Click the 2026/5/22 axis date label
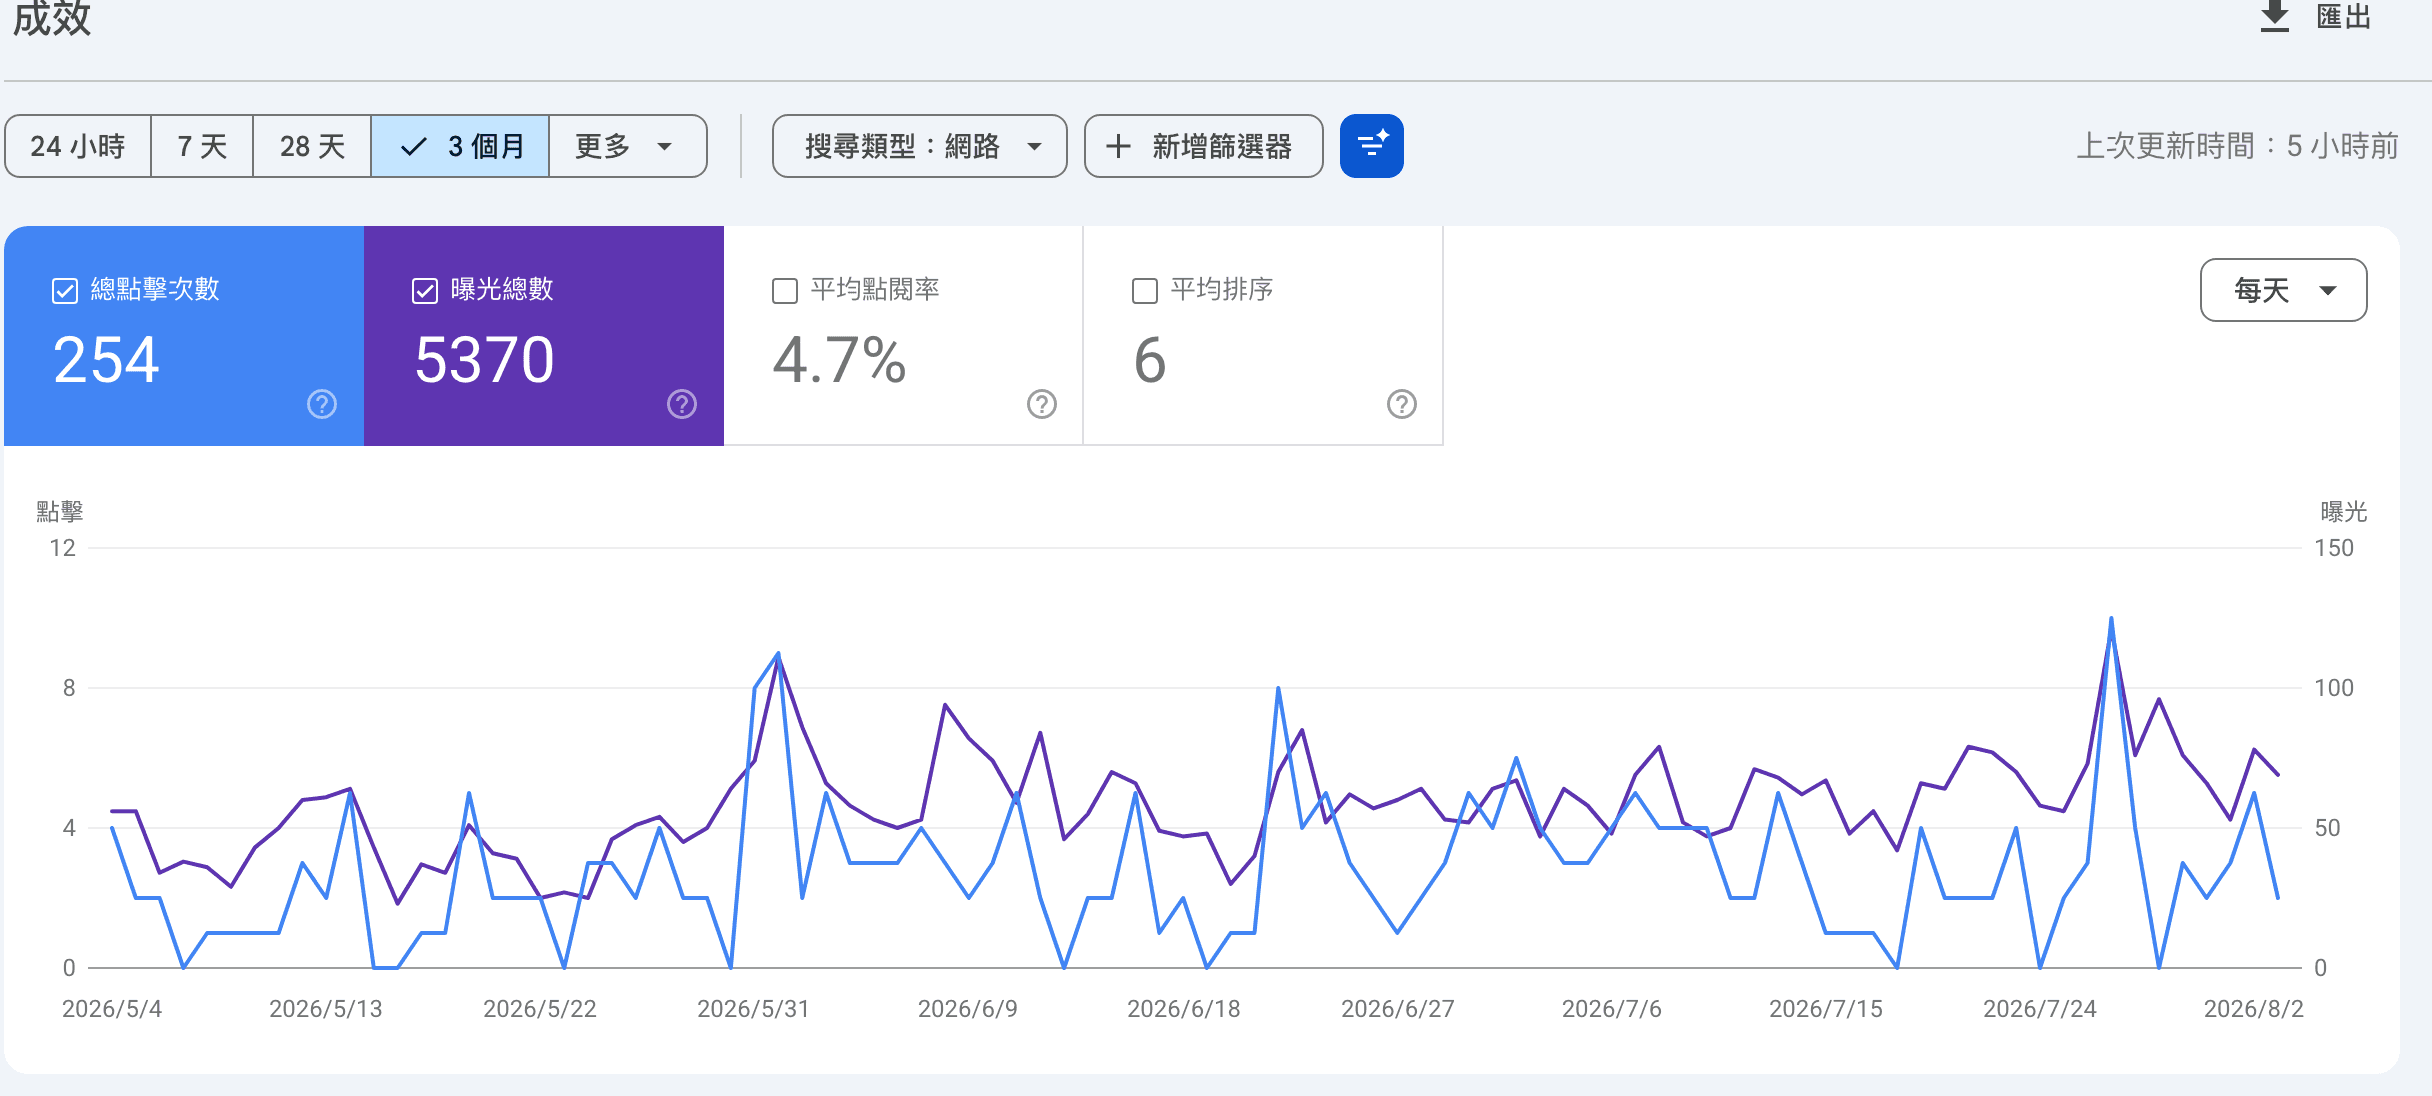This screenshot has height=1096, width=2432. coord(540,1009)
